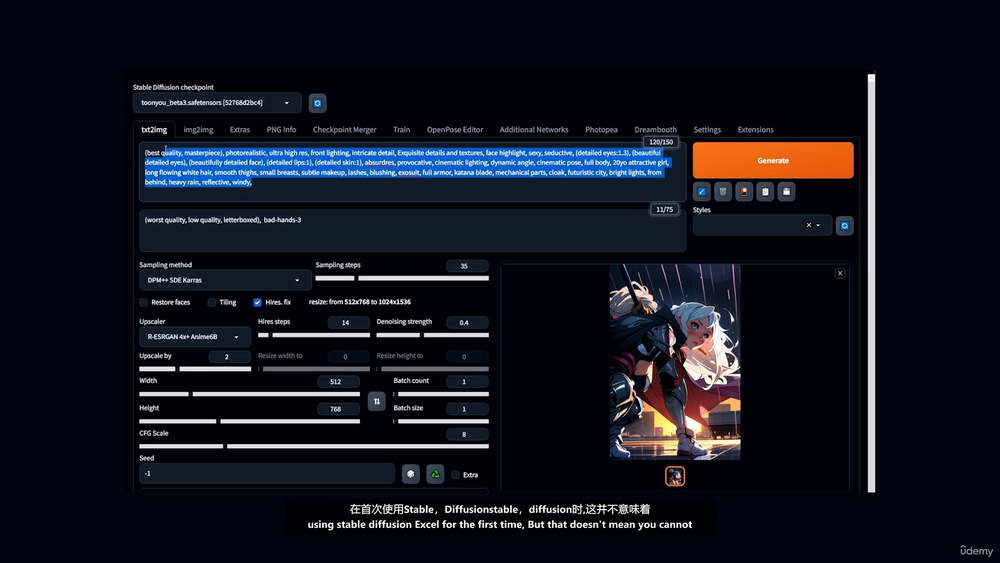Switch to the img2img tab
The height and width of the screenshot is (563, 1000).
click(198, 129)
